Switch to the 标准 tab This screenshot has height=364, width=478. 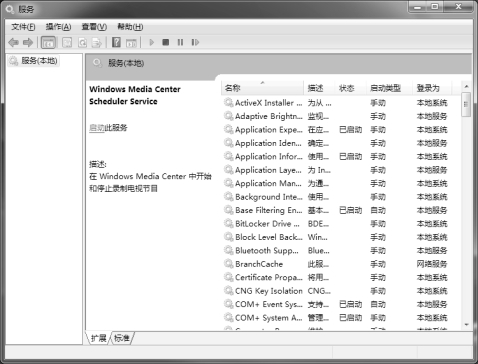click(x=122, y=338)
